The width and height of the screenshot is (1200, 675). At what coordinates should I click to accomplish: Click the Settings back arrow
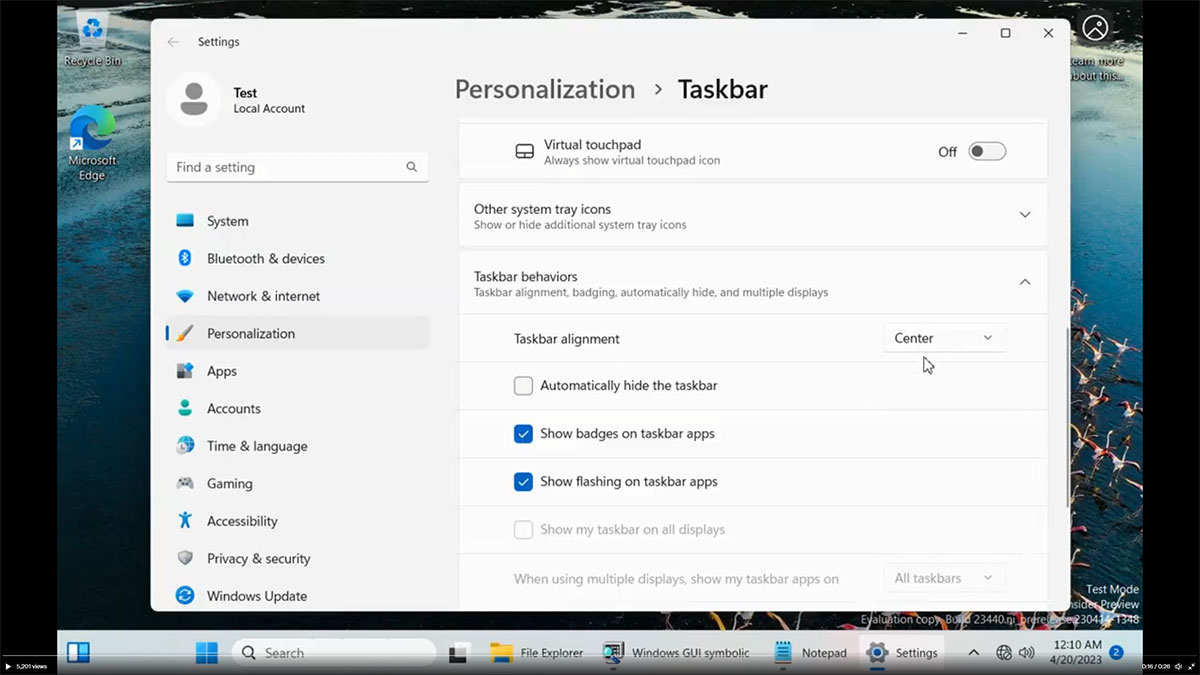coord(173,42)
